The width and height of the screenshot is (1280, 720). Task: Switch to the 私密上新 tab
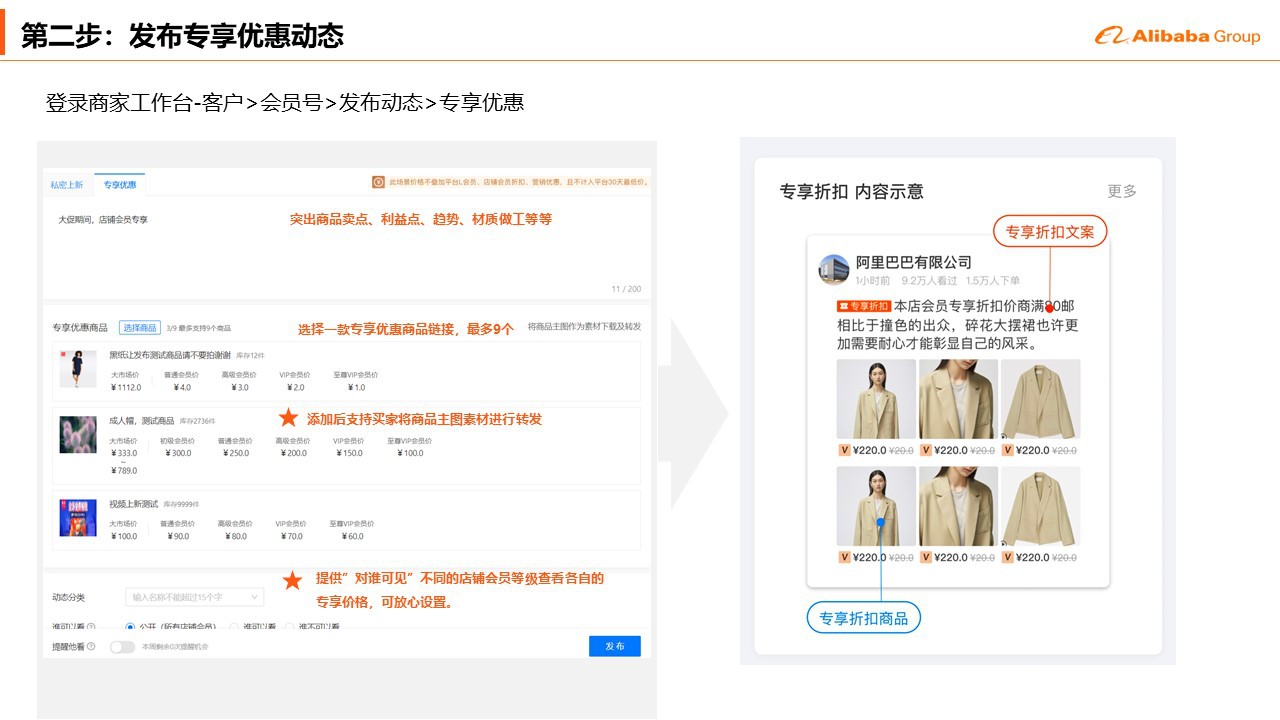point(67,185)
